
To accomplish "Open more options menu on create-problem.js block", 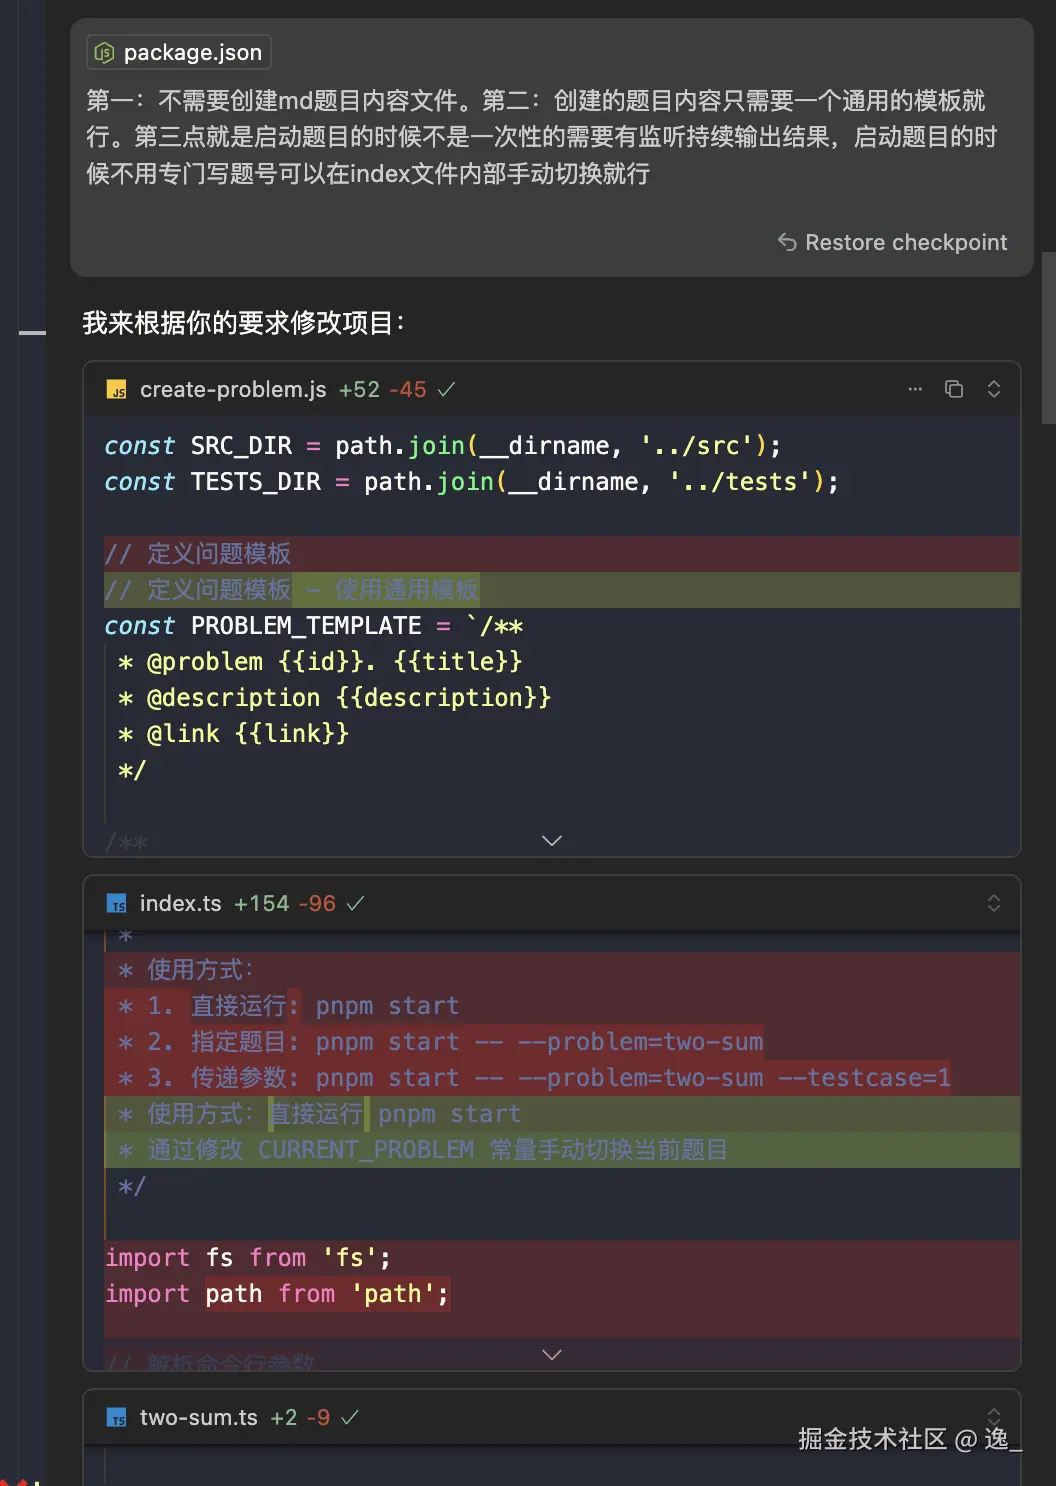I will [x=915, y=389].
